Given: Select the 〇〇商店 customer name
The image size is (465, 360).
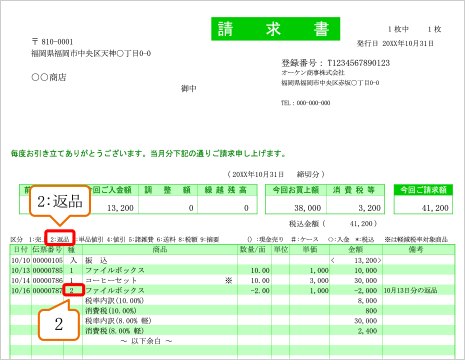Looking at the screenshot, I should click(x=49, y=77).
